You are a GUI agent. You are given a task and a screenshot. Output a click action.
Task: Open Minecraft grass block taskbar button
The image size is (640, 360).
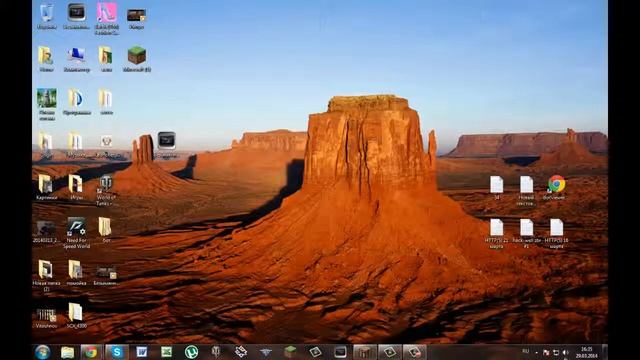pyautogui.click(x=290, y=352)
